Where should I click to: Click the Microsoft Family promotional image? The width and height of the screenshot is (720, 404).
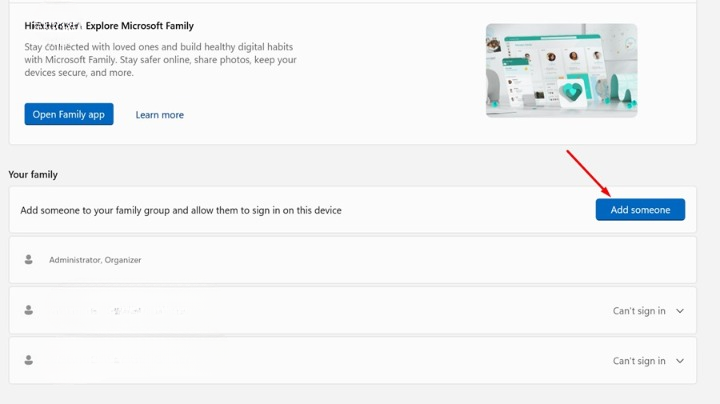(562, 71)
